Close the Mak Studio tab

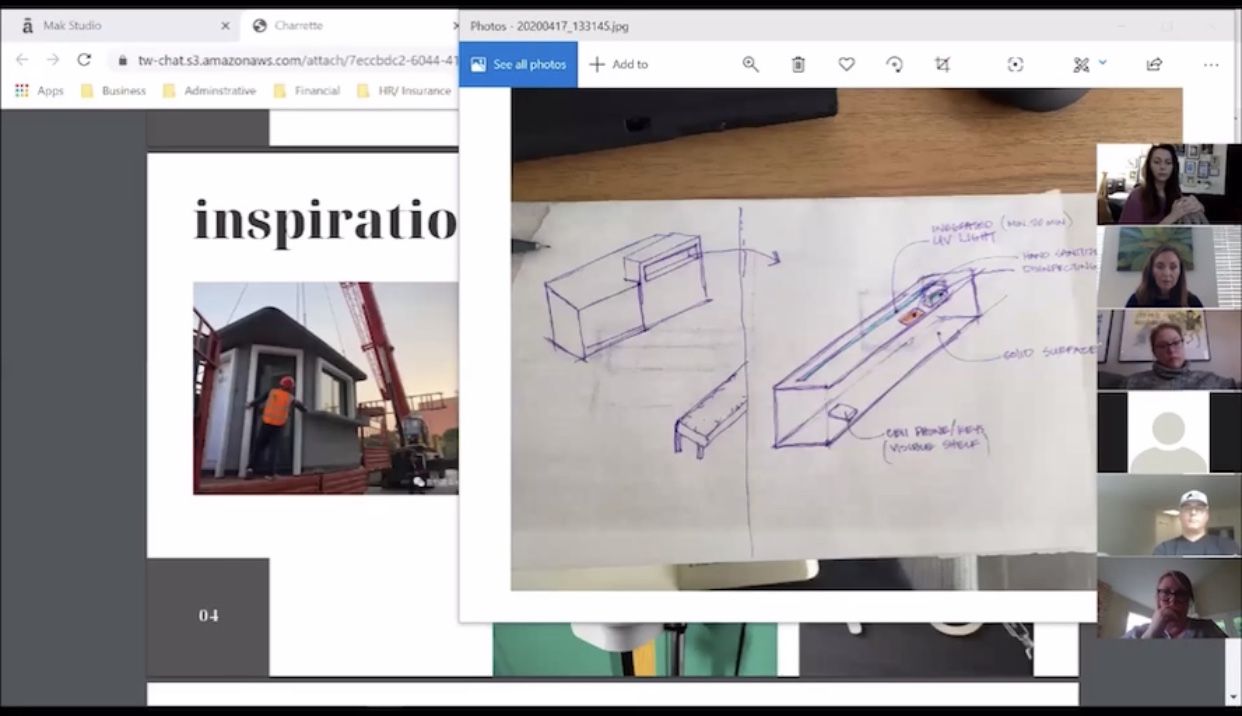click(225, 26)
